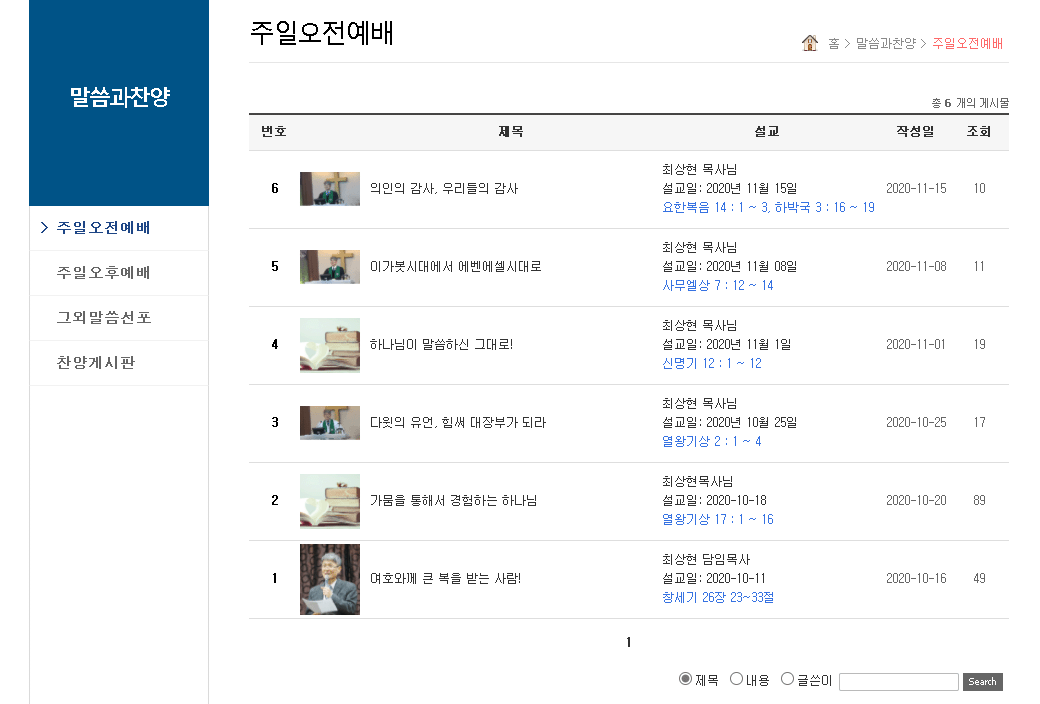The width and height of the screenshot is (1040, 704).
Task: Open thumbnail of sermon 이가봇시대에서 에벤에셀시대로
Action: (330, 267)
